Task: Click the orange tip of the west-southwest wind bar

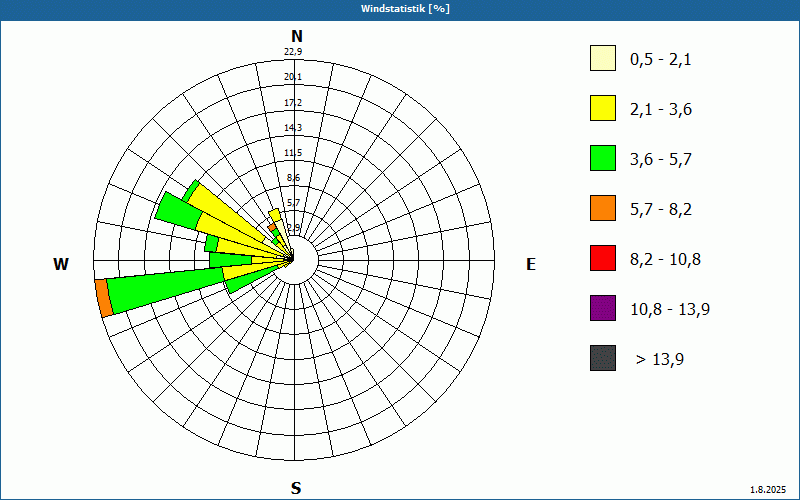Action: [104, 298]
